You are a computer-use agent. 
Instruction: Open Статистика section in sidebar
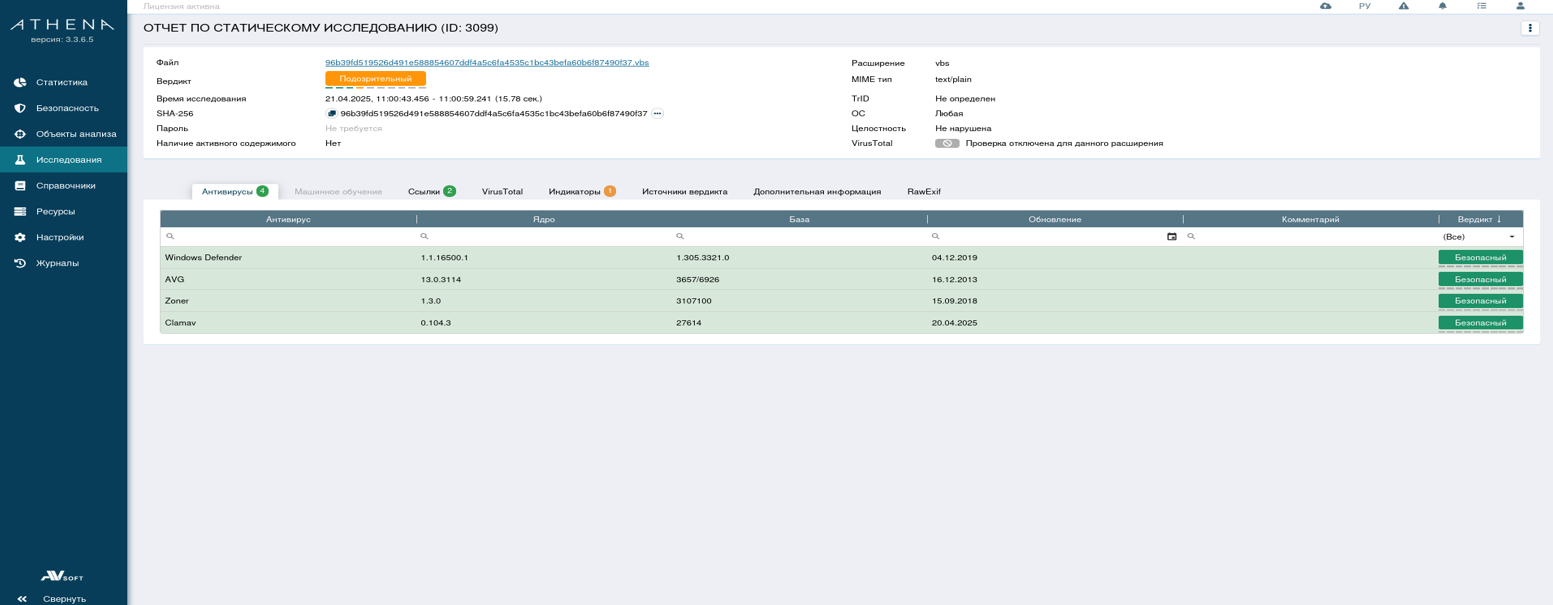click(61, 82)
